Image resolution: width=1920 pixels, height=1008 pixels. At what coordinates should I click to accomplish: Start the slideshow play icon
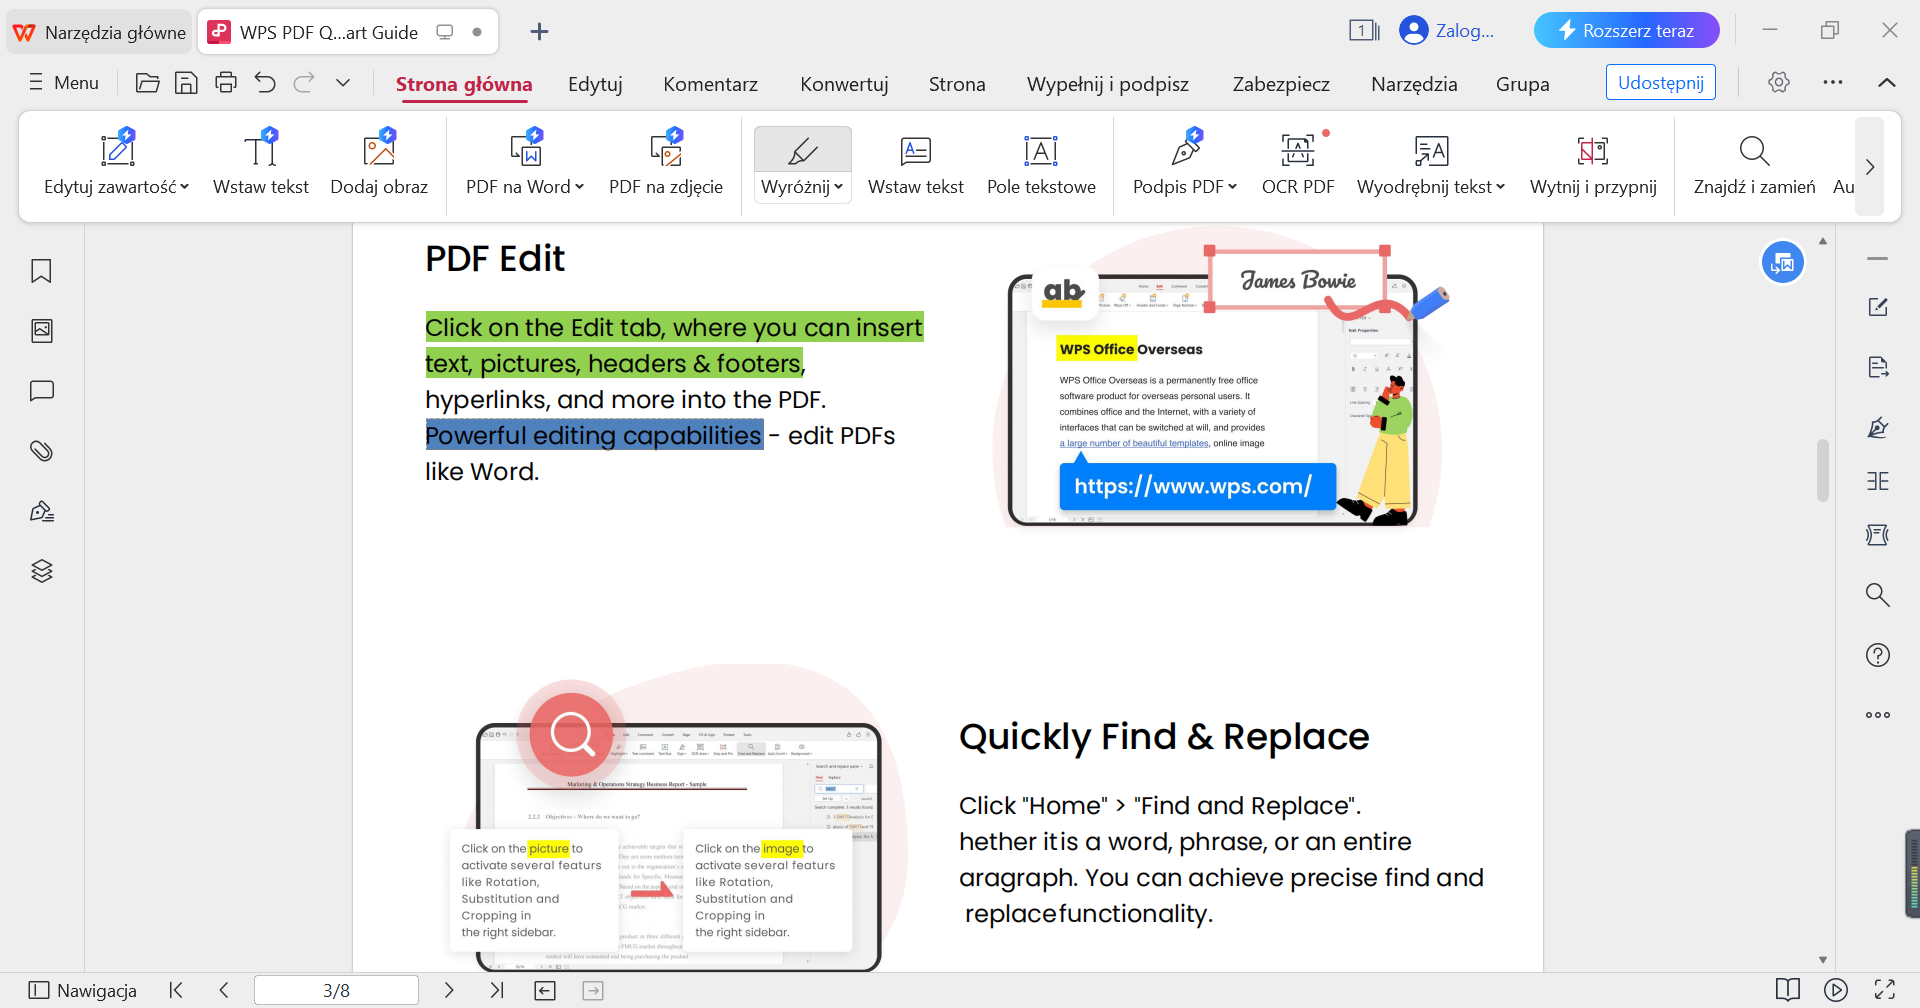point(1836,990)
